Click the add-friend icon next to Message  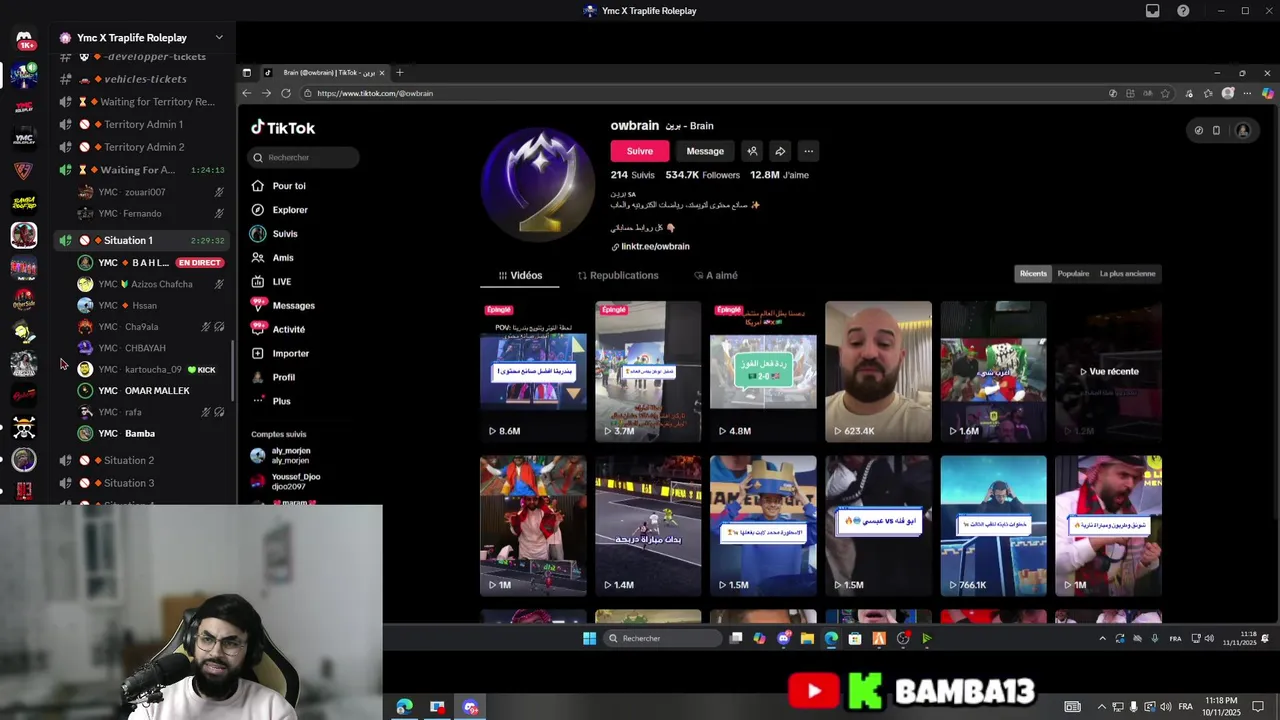click(752, 151)
